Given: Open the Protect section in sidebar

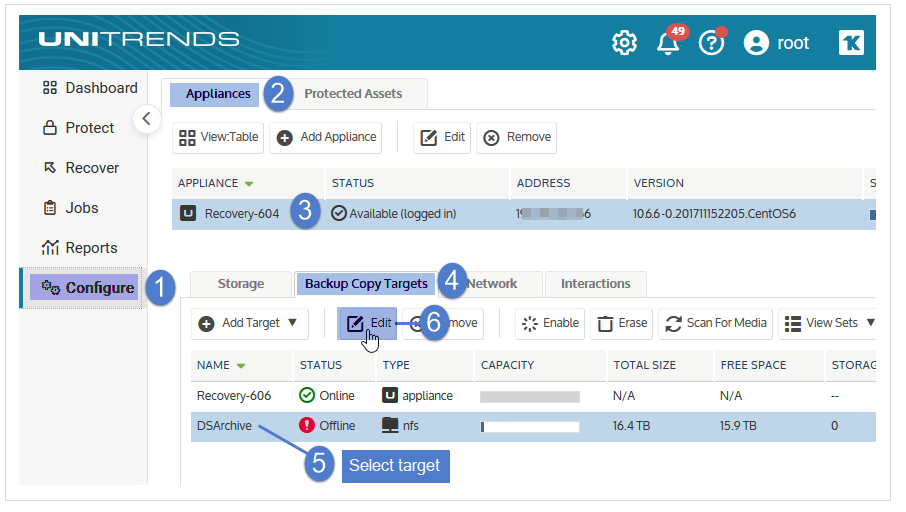Looking at the screenshot, I should click(x=79, y=128).
